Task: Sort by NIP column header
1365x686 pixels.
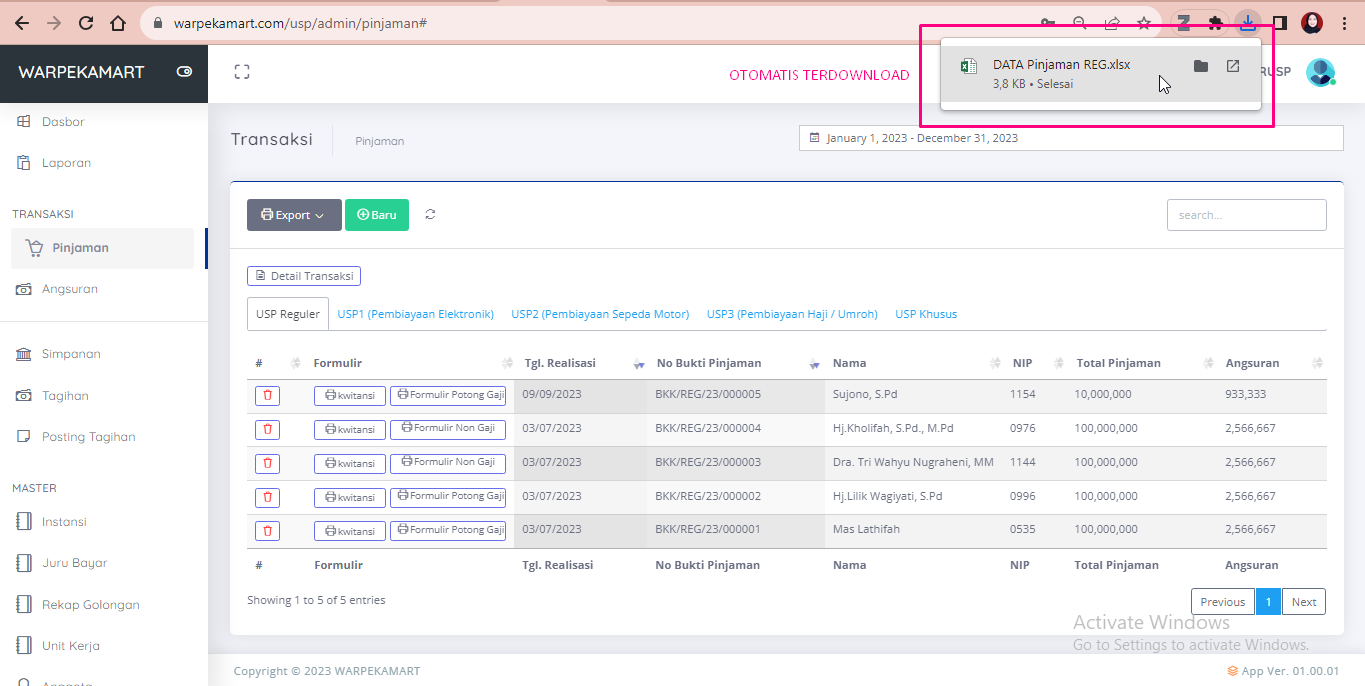Action: [x=1035, y=363]
